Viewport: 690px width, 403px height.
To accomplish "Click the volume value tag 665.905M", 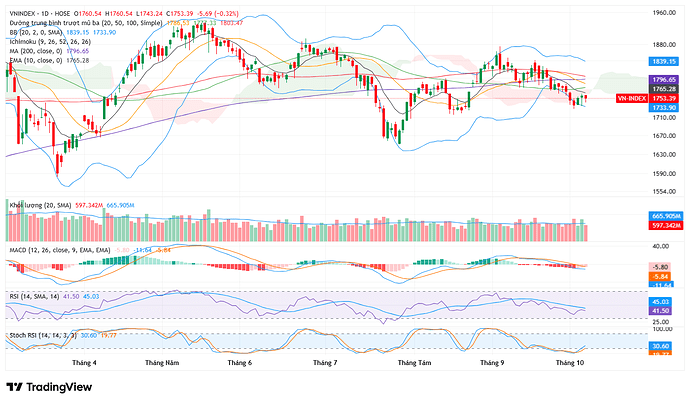I will pyautogui.click(x=666, y=216).
